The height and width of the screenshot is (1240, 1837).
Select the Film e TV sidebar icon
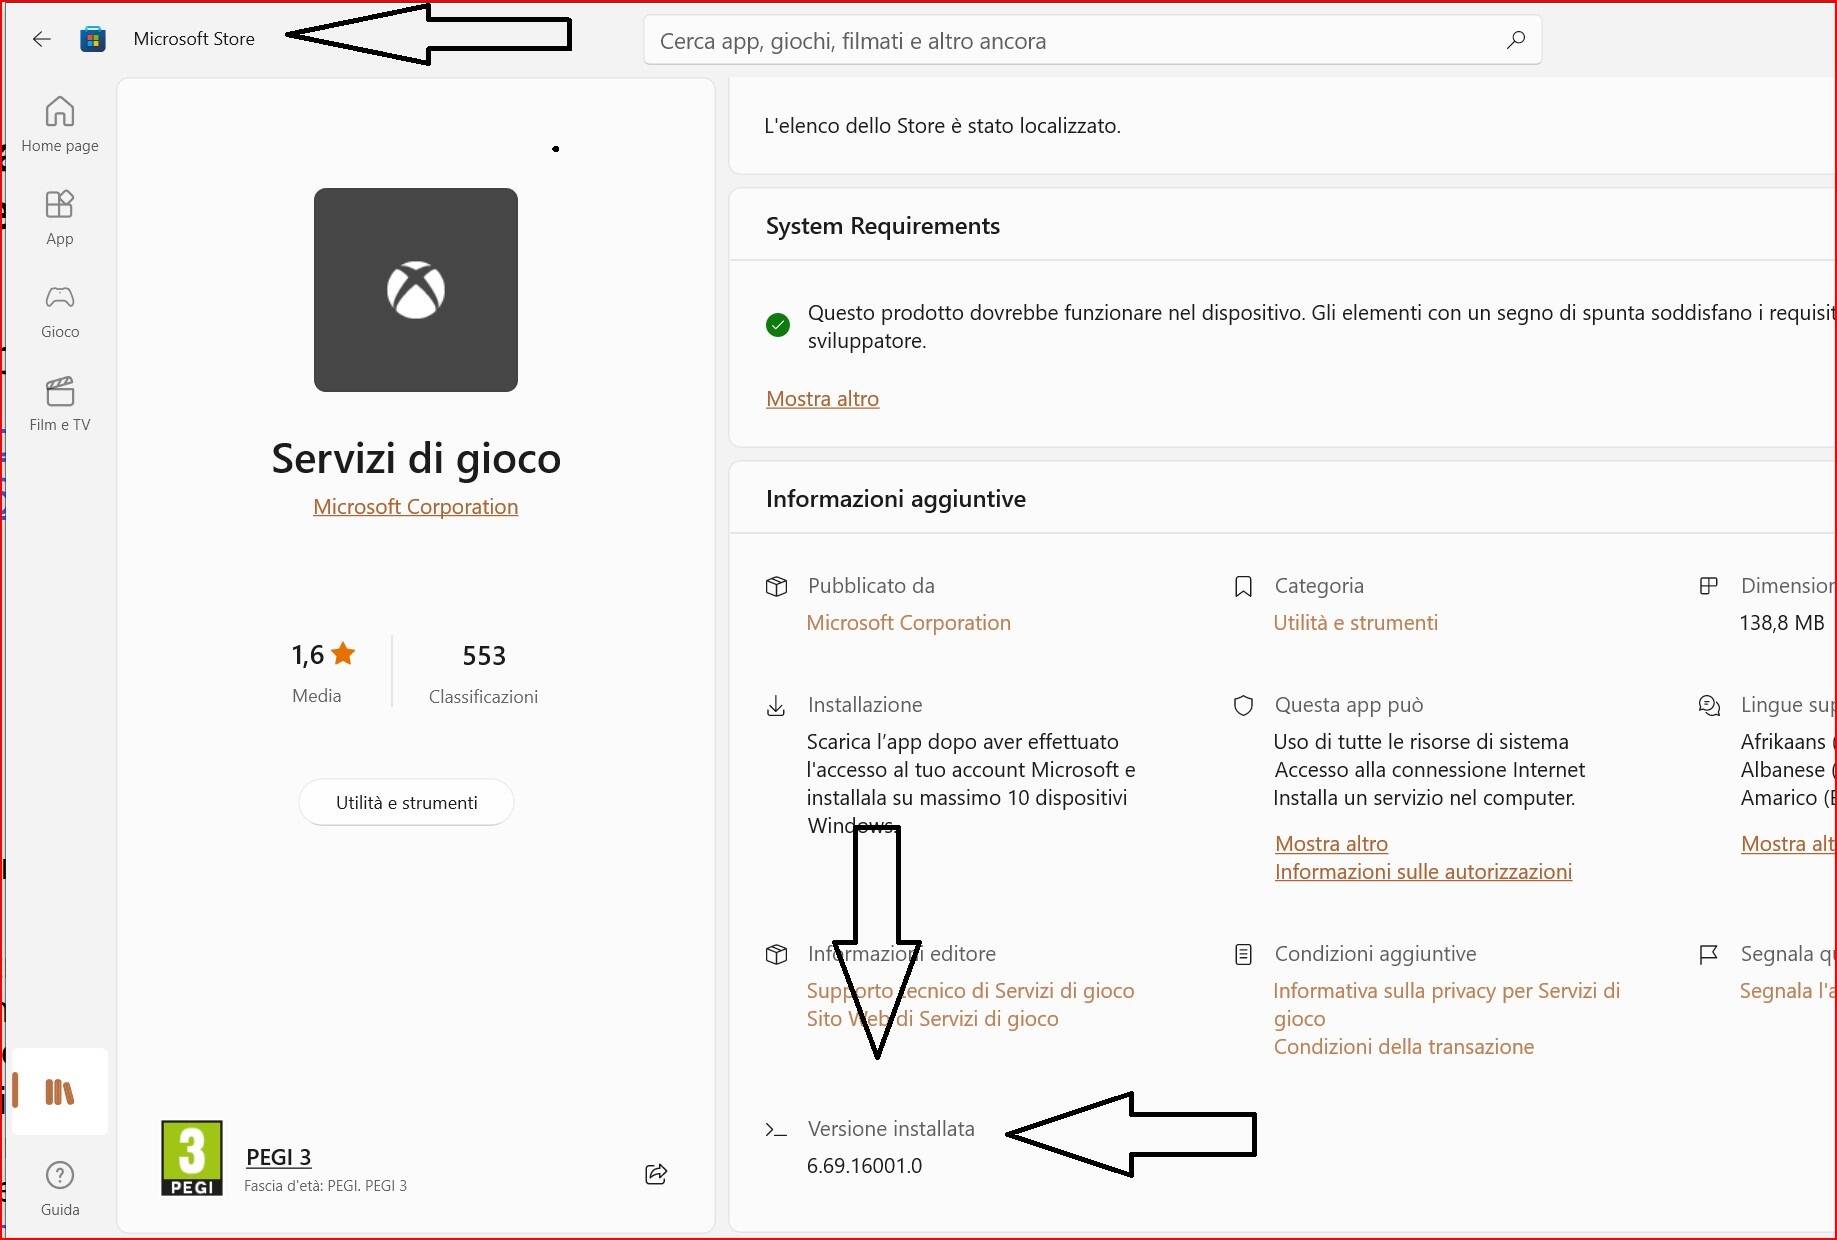59,392
